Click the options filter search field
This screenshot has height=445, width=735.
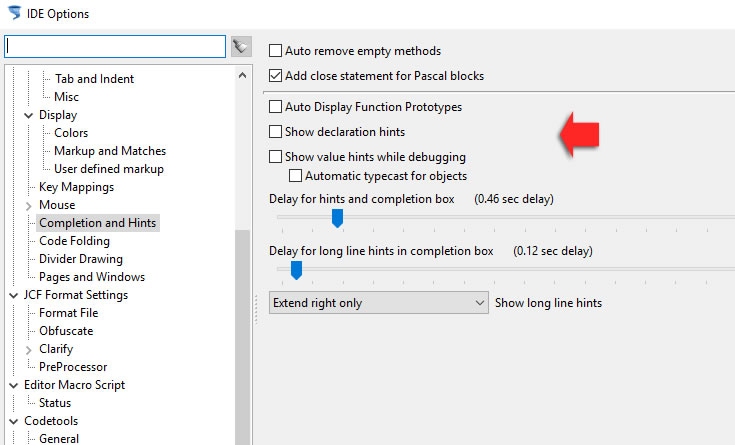coord(115,46)
